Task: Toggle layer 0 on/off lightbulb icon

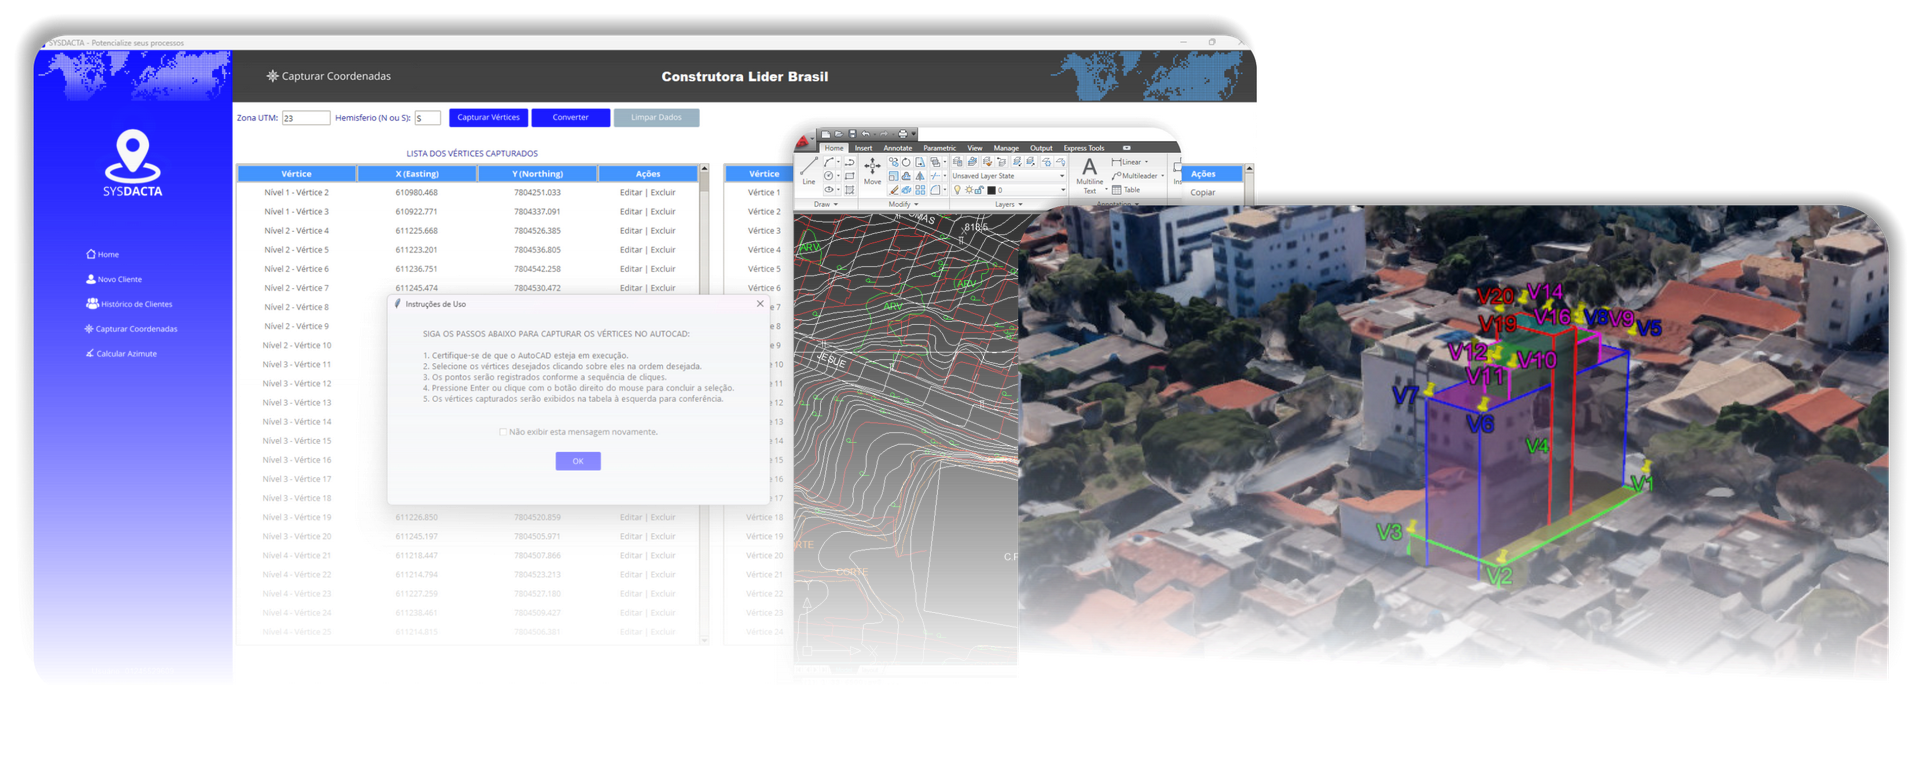Action: [x=957, y=190]
